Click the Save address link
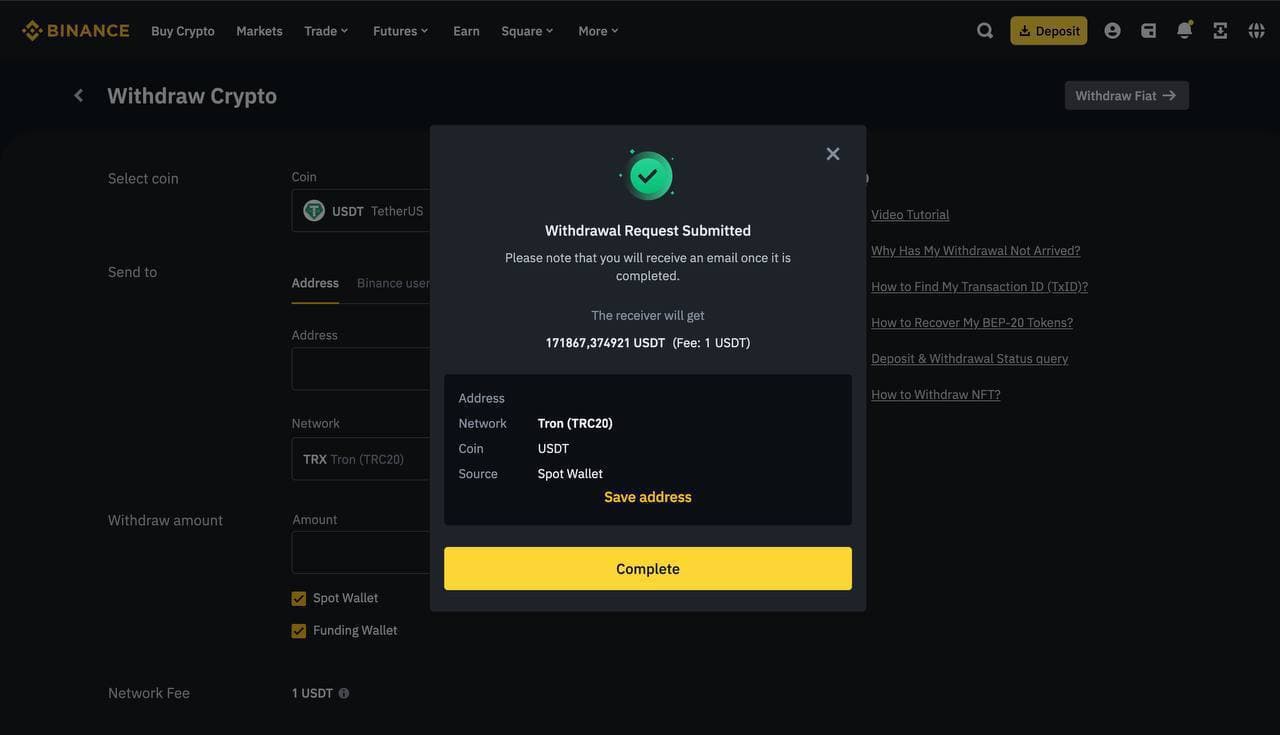 click(648, 497)
